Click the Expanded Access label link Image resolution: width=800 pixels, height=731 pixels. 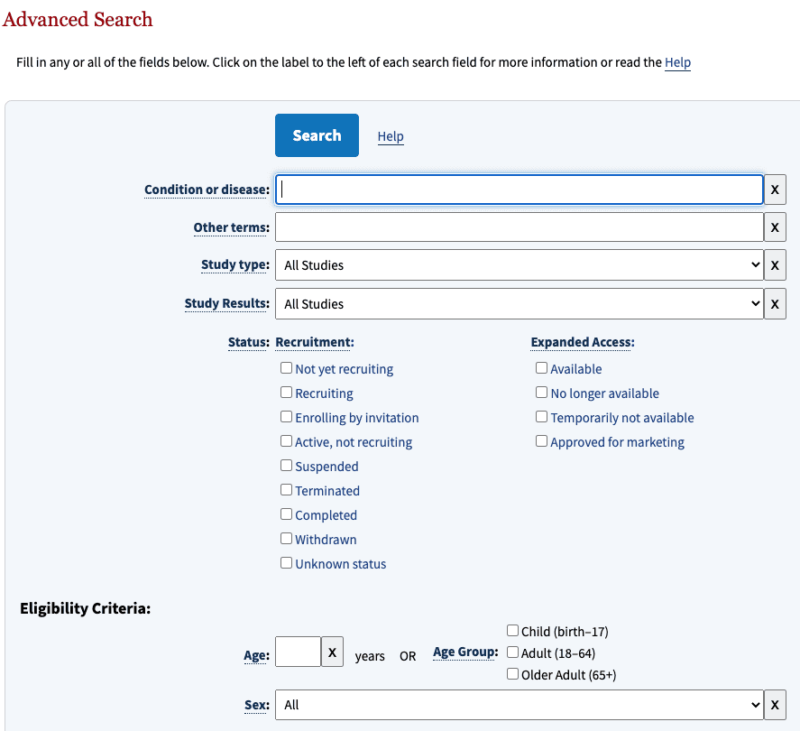point(581,342)
